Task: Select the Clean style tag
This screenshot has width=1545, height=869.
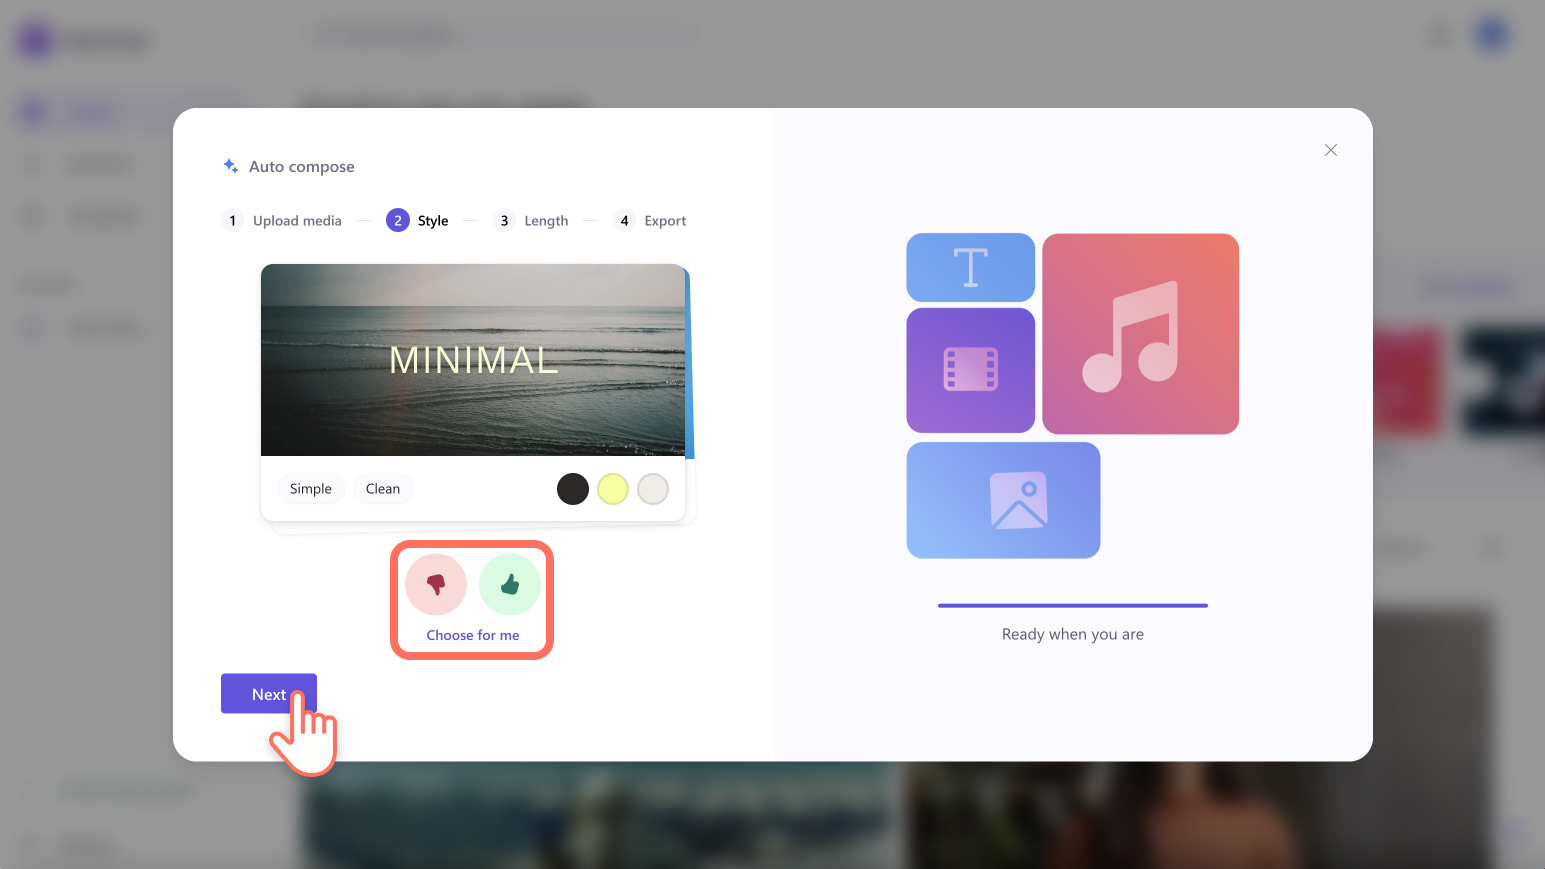Action: [383, 488]
